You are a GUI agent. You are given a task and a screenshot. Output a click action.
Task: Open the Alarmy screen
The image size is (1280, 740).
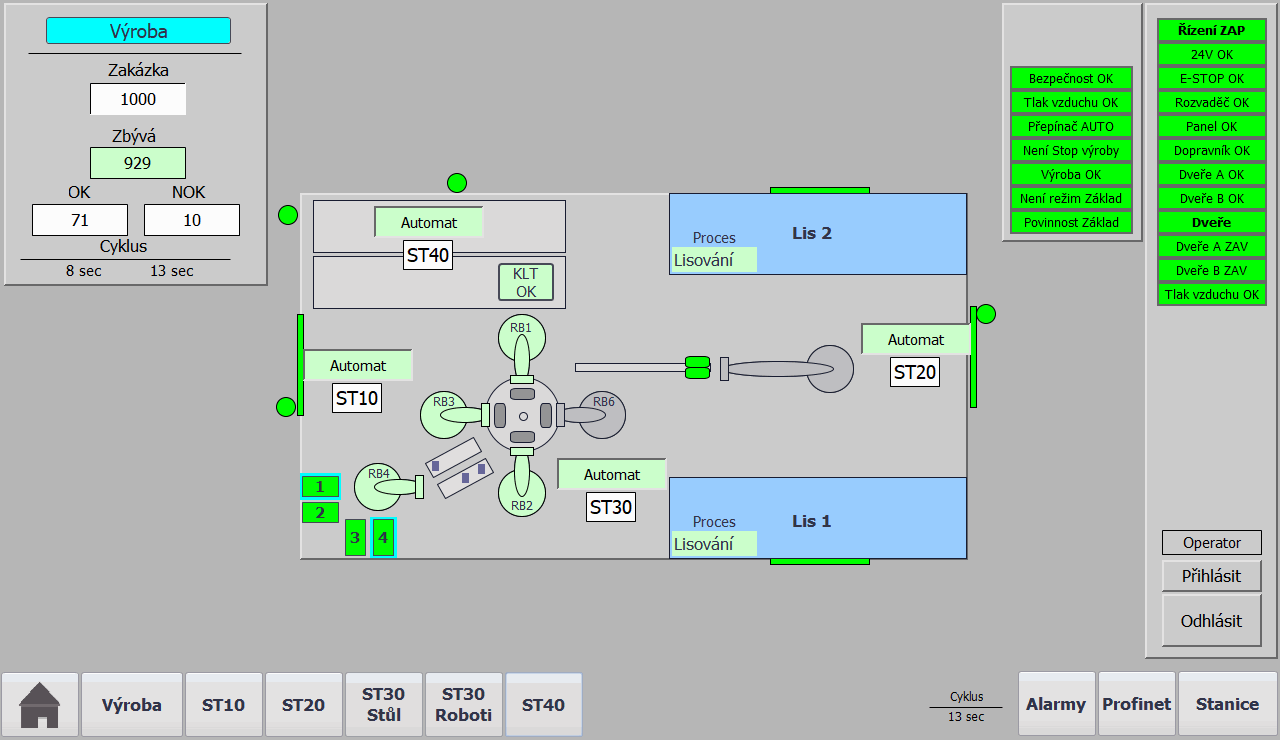[x=1056, y=704]
